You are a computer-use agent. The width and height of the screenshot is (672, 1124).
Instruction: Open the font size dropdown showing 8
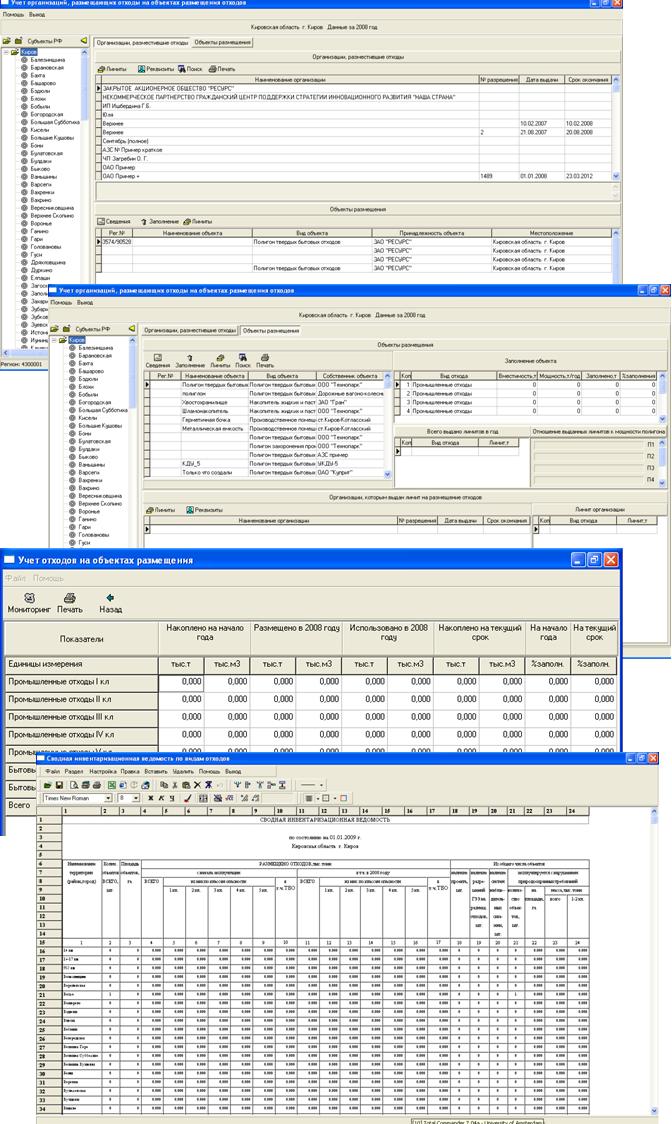click(x=136, y=798)
